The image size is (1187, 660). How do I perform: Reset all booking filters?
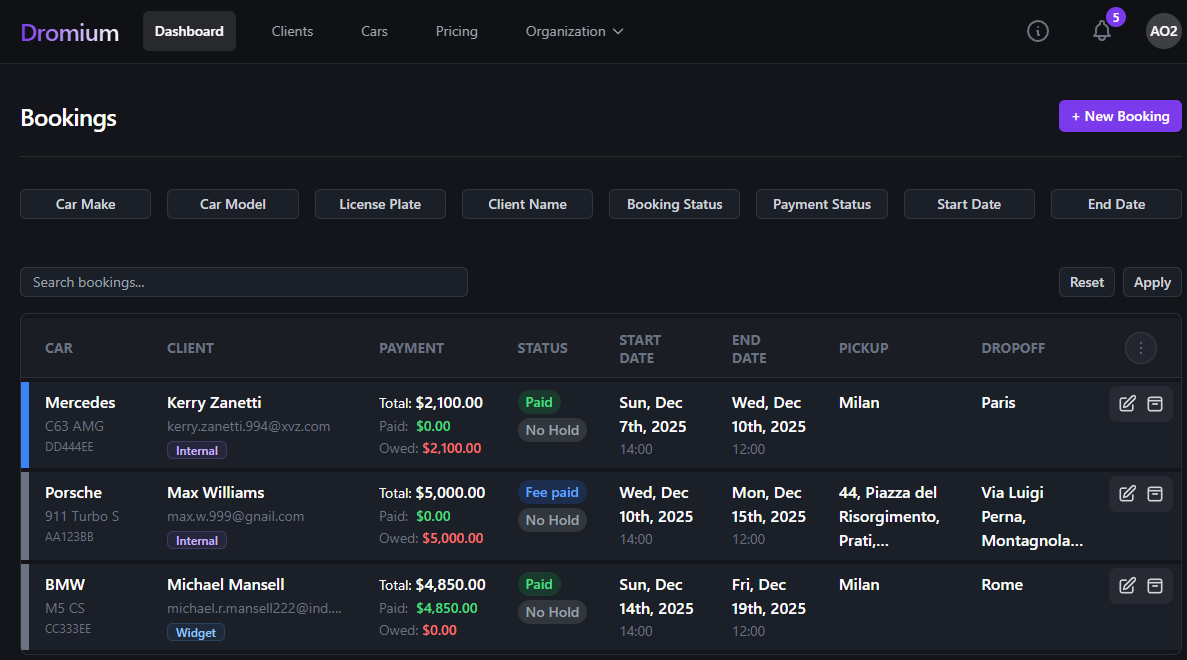tap(1086, 282)
